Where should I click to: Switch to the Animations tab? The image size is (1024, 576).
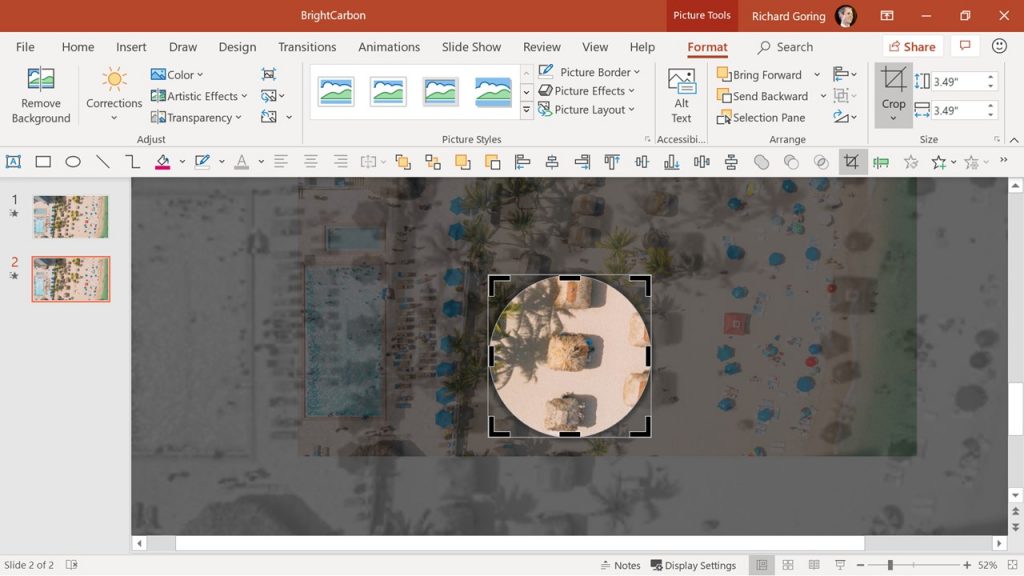[389, 46]
